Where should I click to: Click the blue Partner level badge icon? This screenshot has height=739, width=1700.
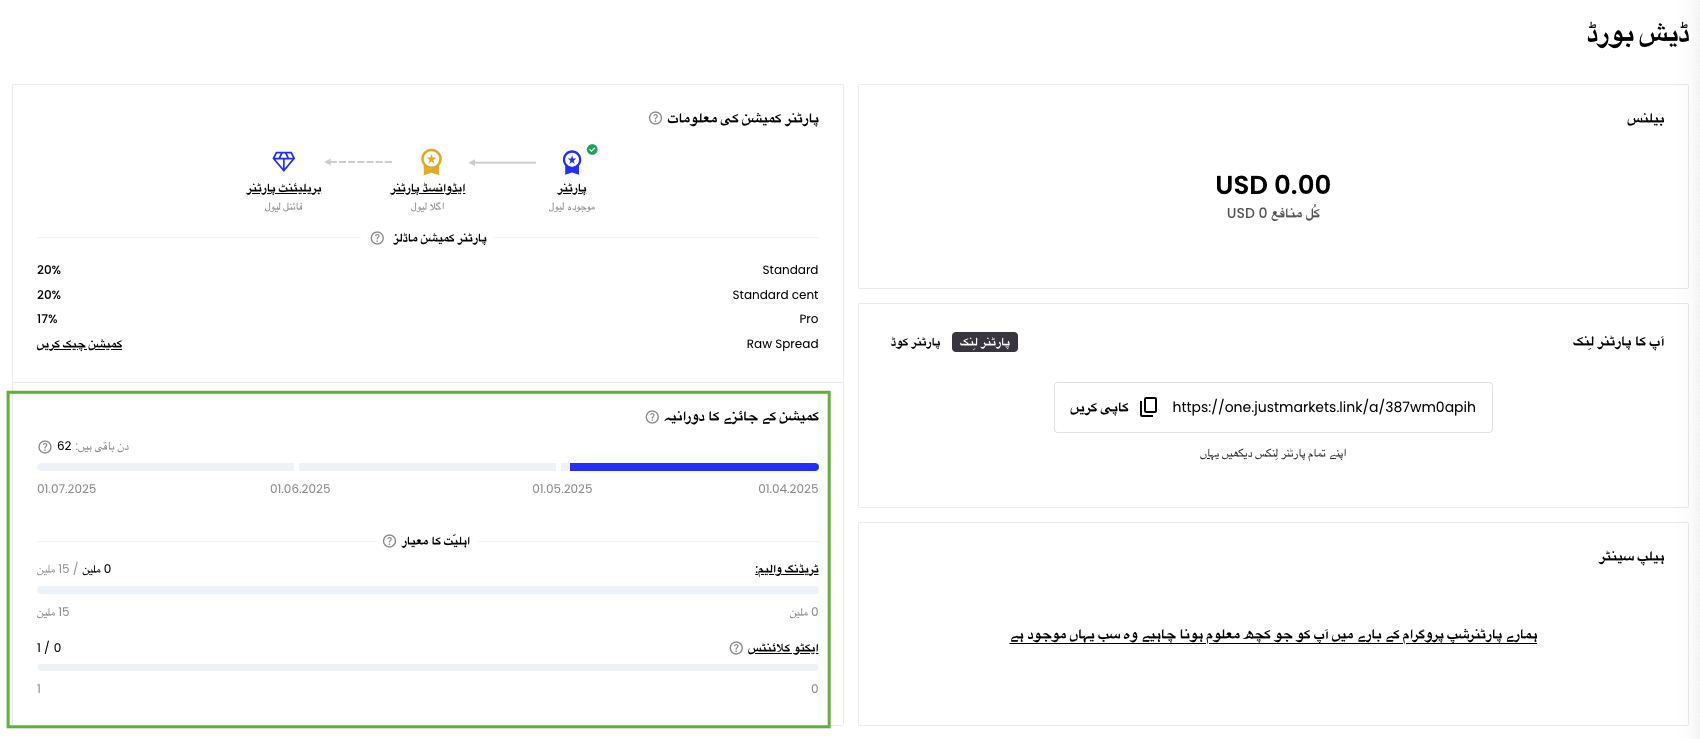(572, 161)
